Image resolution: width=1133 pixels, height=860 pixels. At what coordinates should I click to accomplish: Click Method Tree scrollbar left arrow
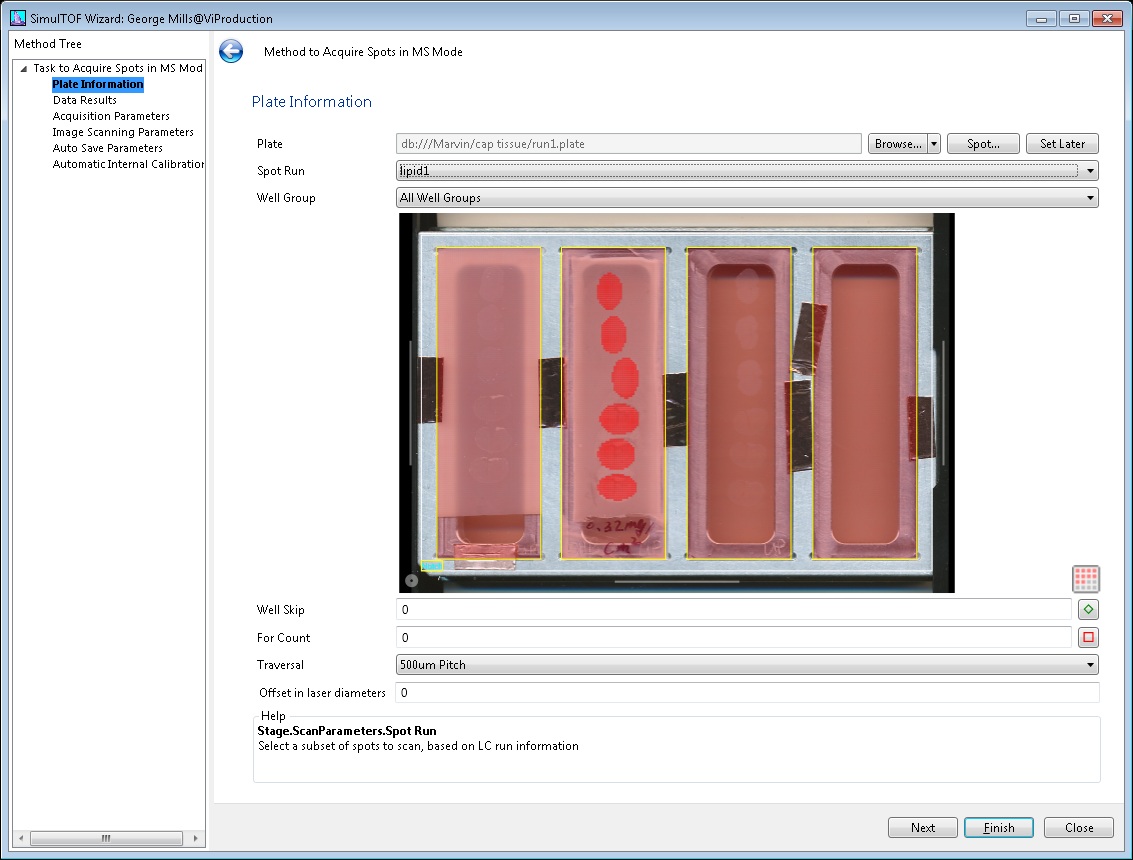tap(21, 838)
